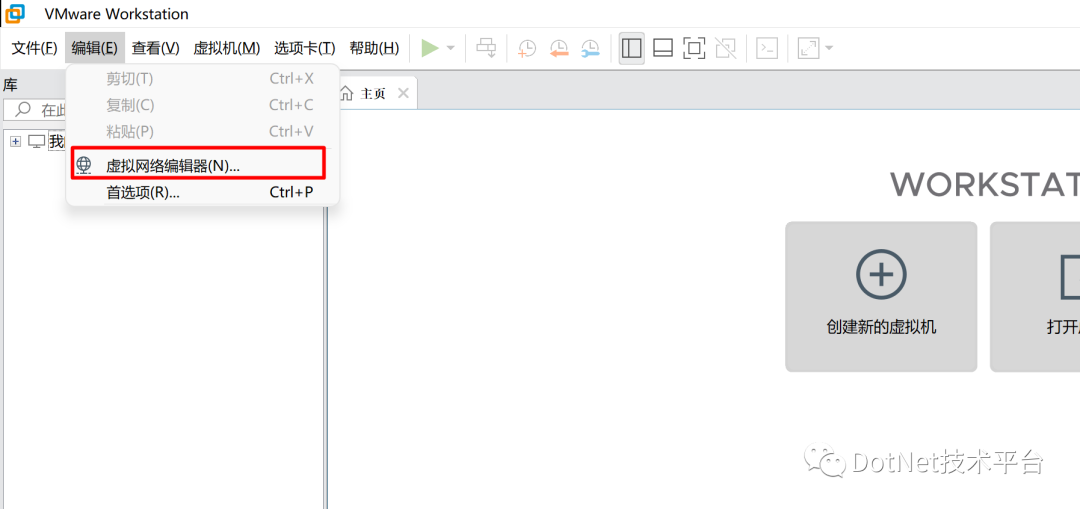Image resolution: width=1080 pixels, height=509 pixels.
Task: Open 首选项(R)... menu entry
Action: point(202,192)
